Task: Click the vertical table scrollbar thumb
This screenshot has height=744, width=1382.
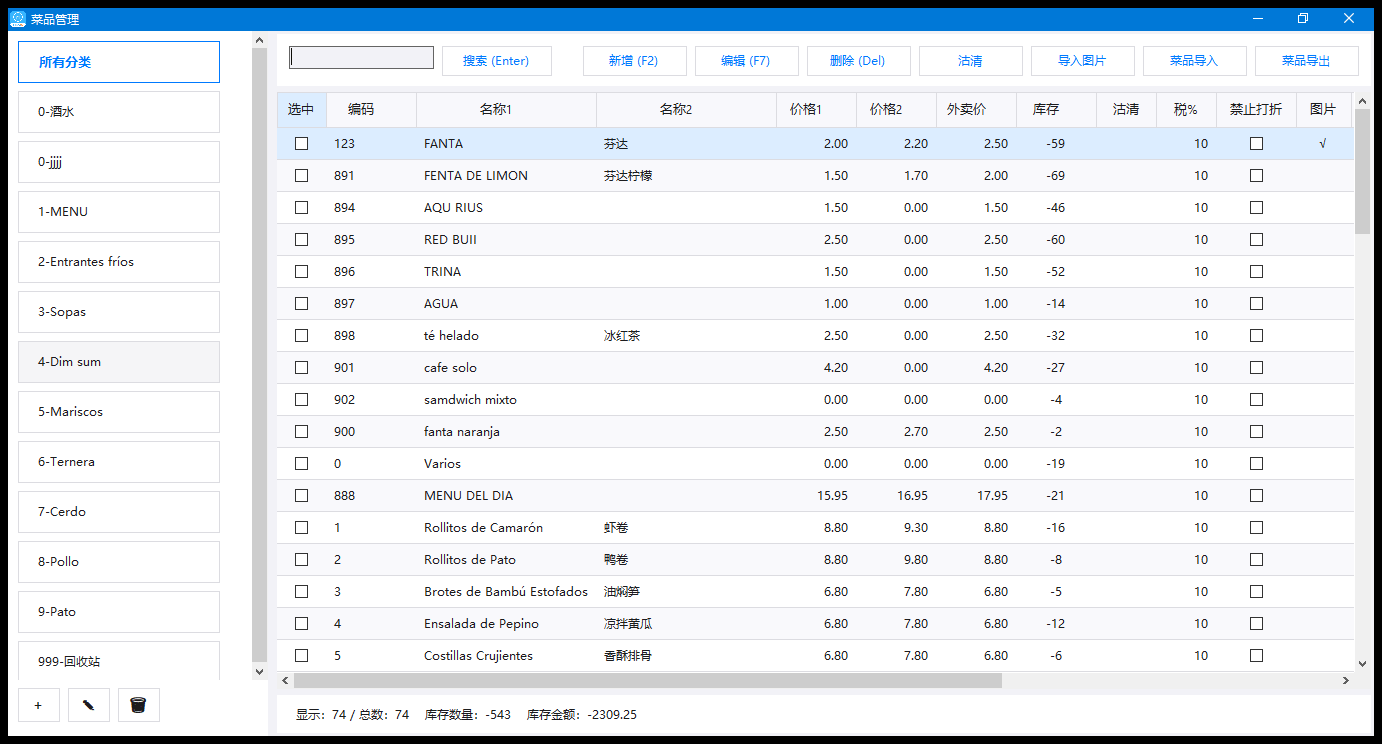Action: (x=1362, y=171)
